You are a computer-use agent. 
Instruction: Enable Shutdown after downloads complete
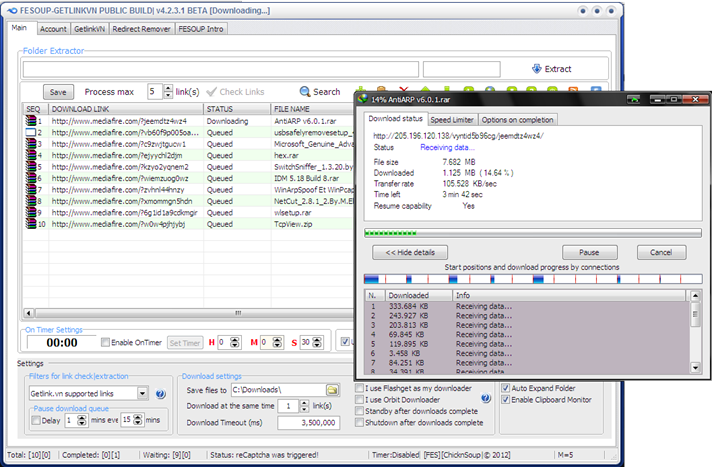[360, 422]
